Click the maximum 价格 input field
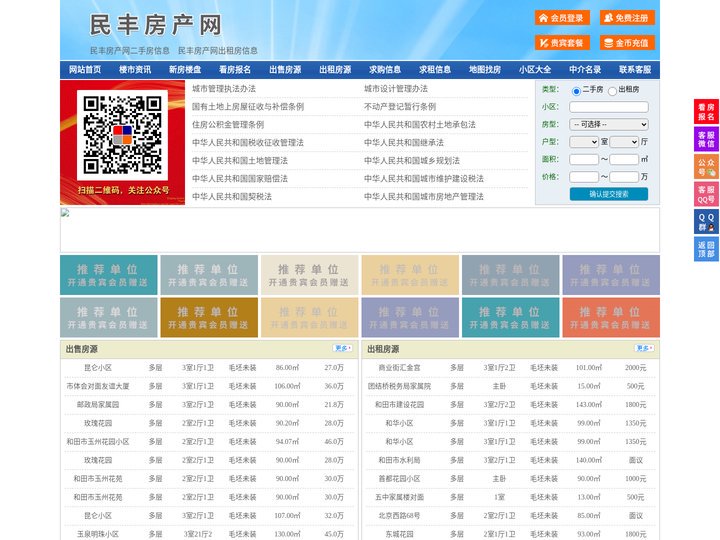The image size is (720, 540). click(x=624, y=177)
